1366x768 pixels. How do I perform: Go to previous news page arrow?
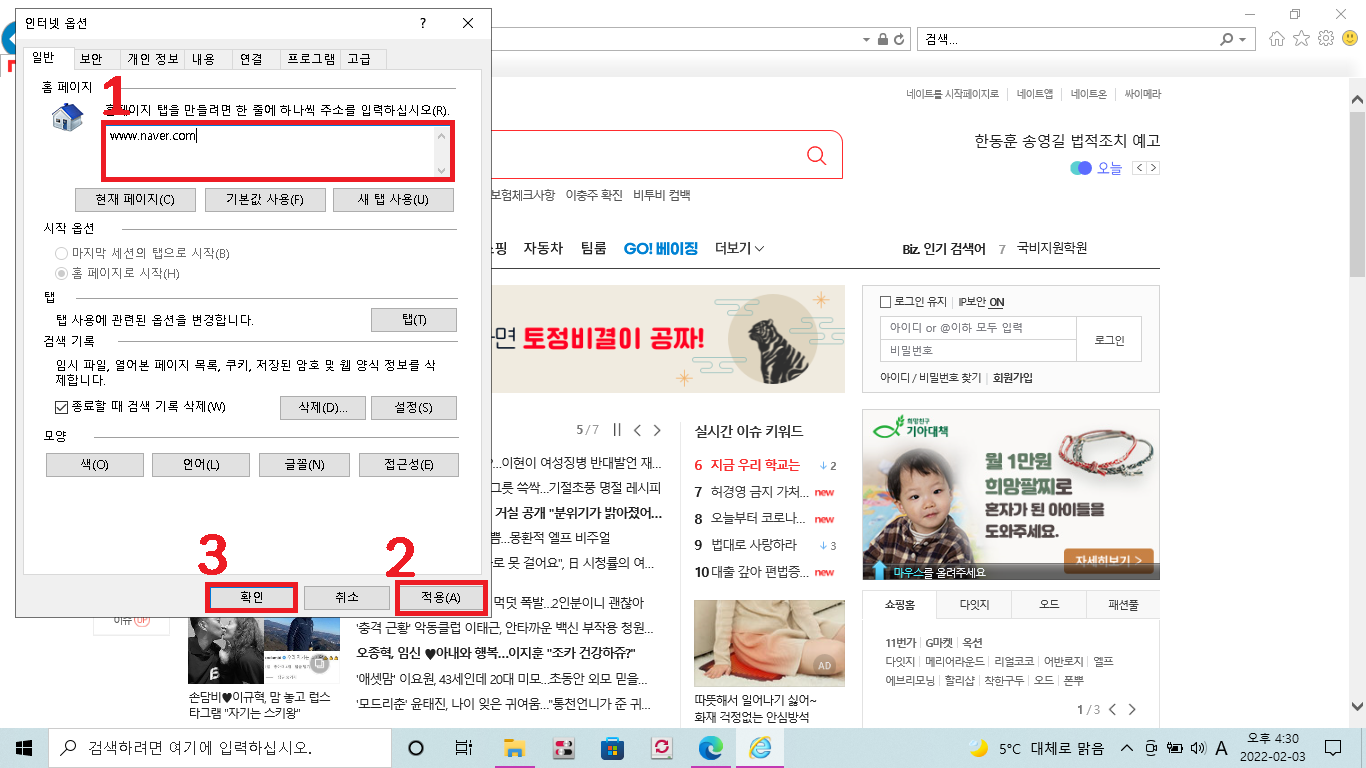(x=637, y=430)
